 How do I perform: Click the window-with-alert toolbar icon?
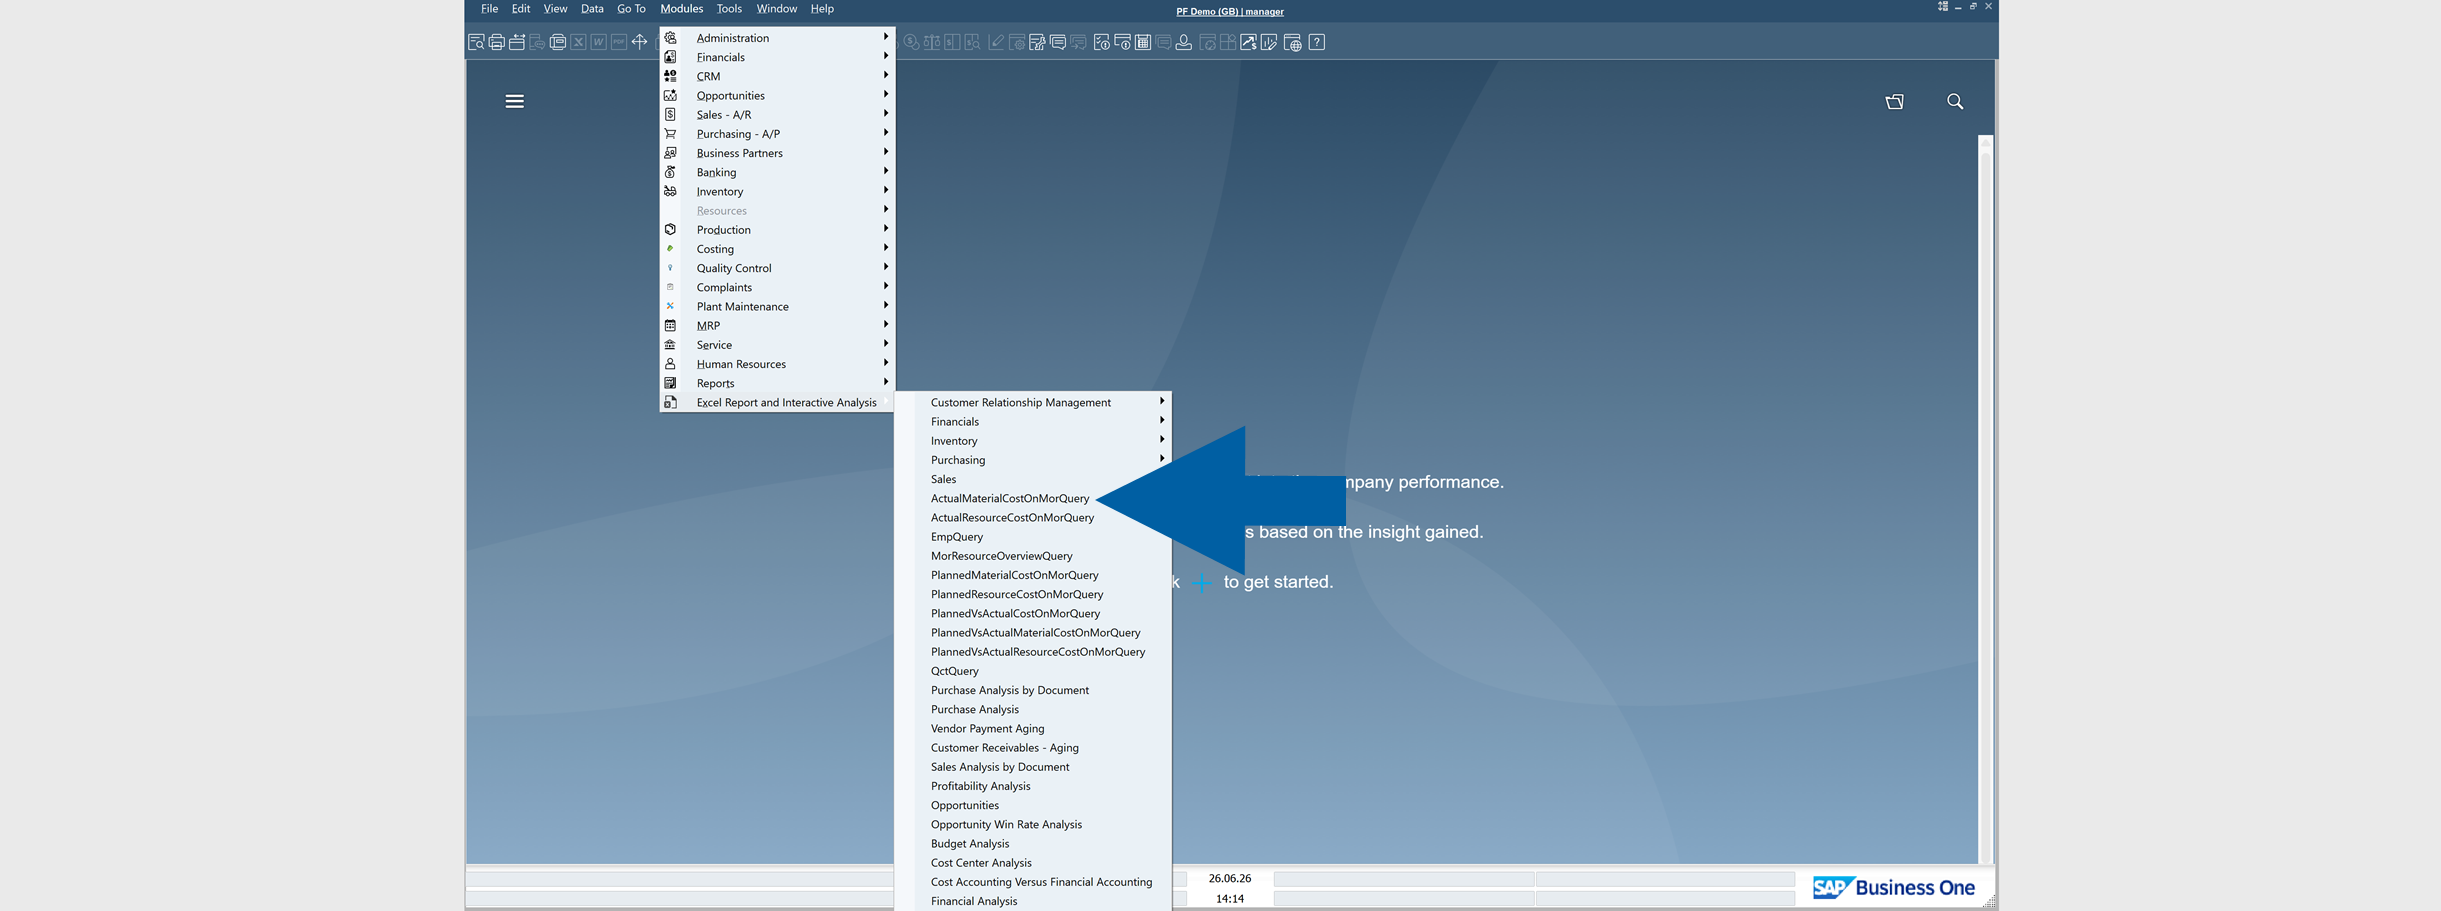pos(1122,42)
